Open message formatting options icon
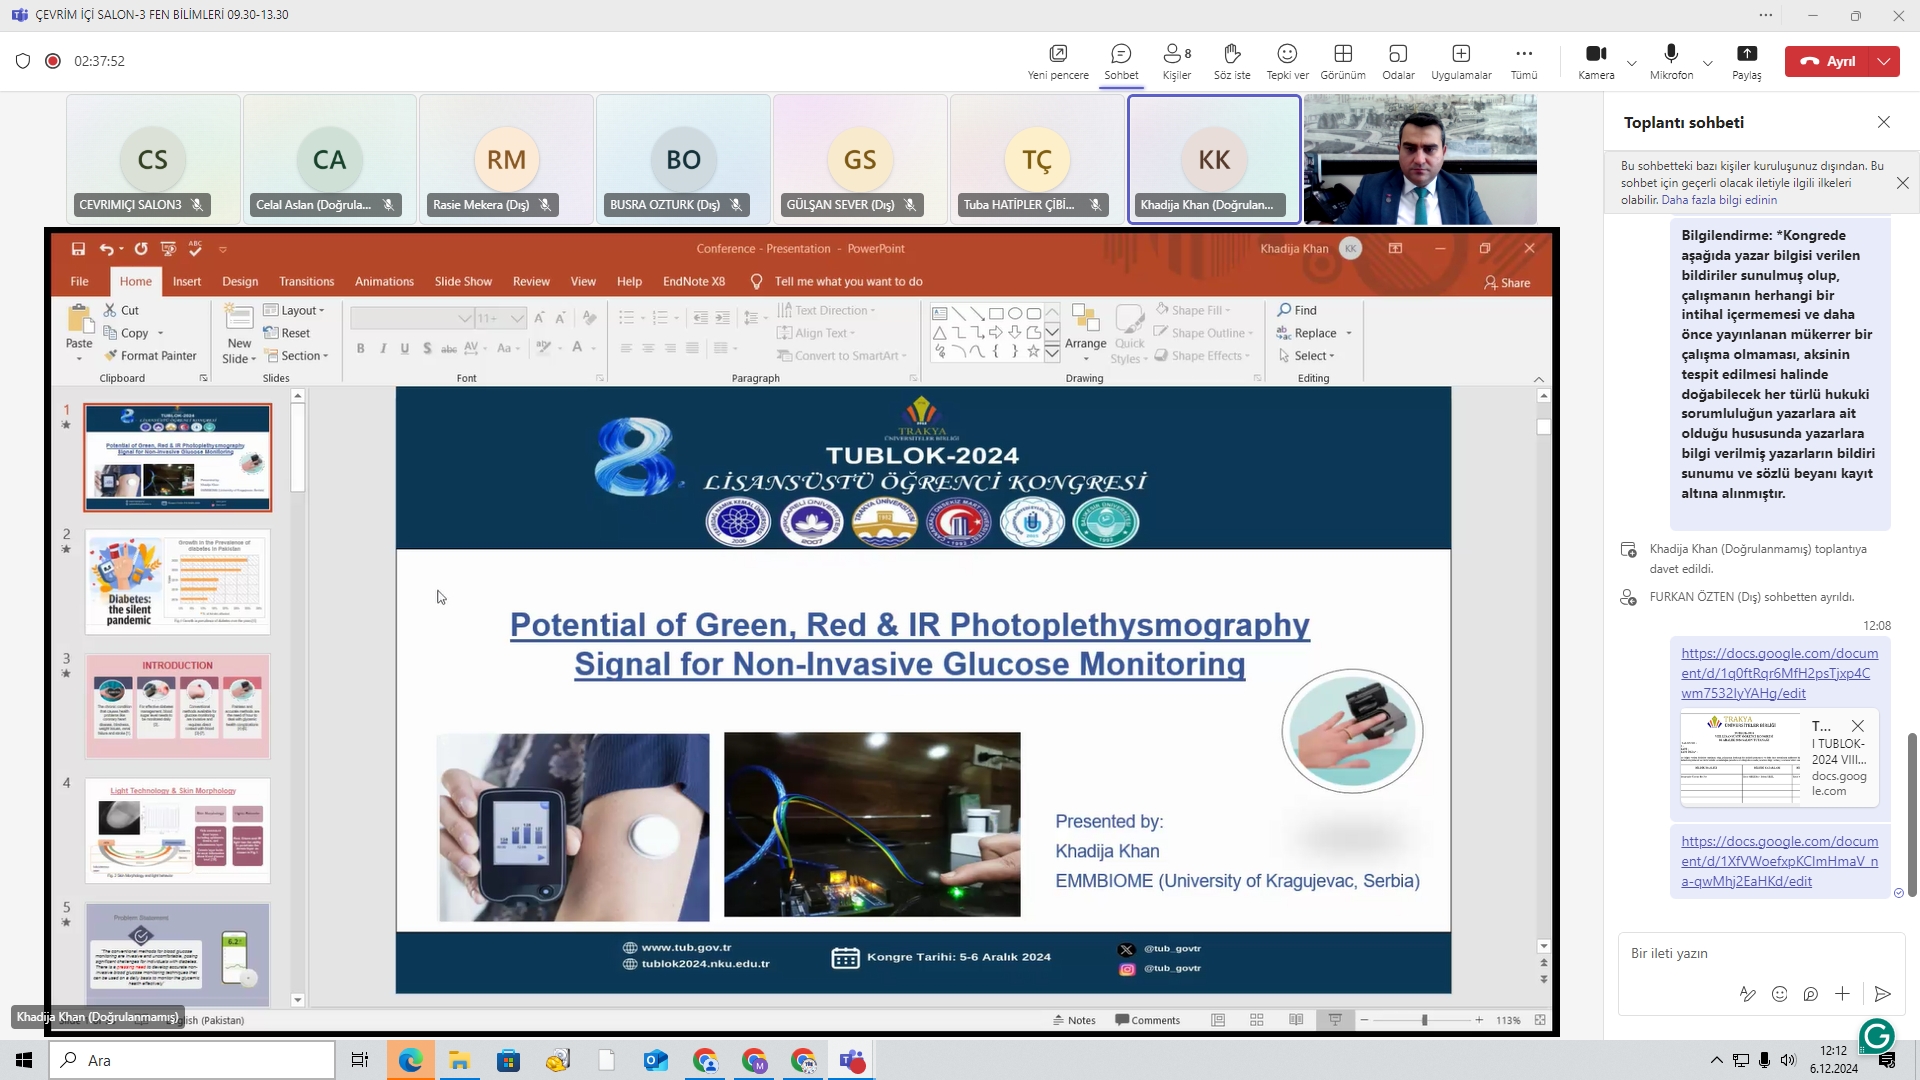Screen dimensions: 1920x1080 pyautogui.click(x=1748, y=993)
